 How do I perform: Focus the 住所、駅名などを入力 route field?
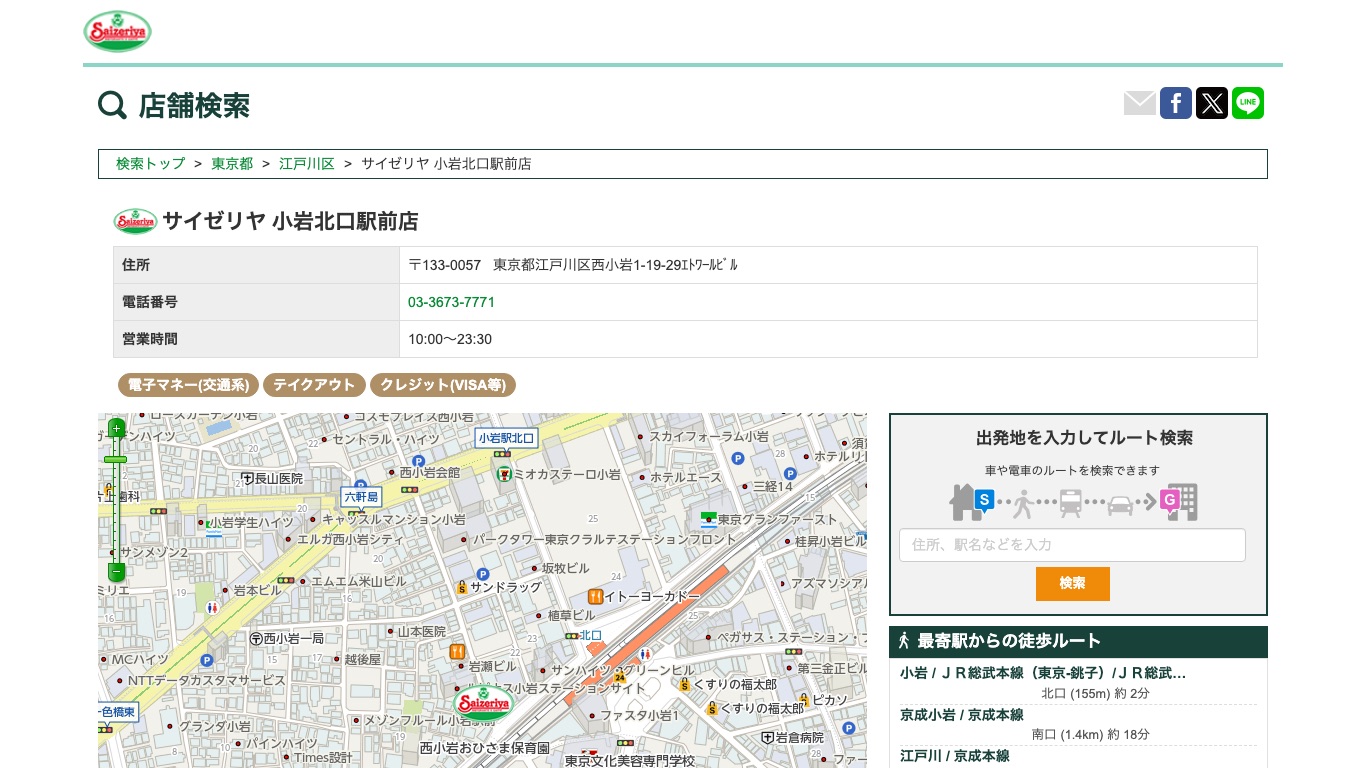(1072, 545)
